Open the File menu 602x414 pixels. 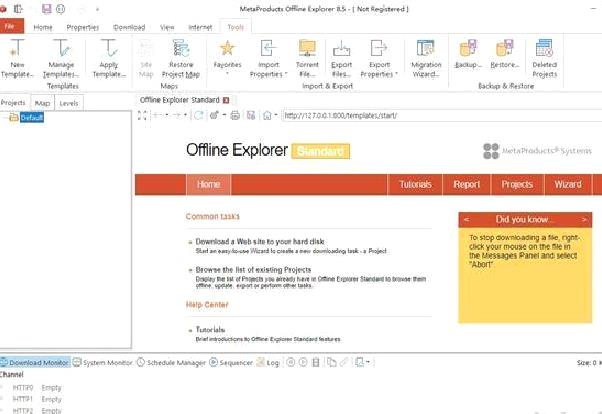(x=11, y=26)
